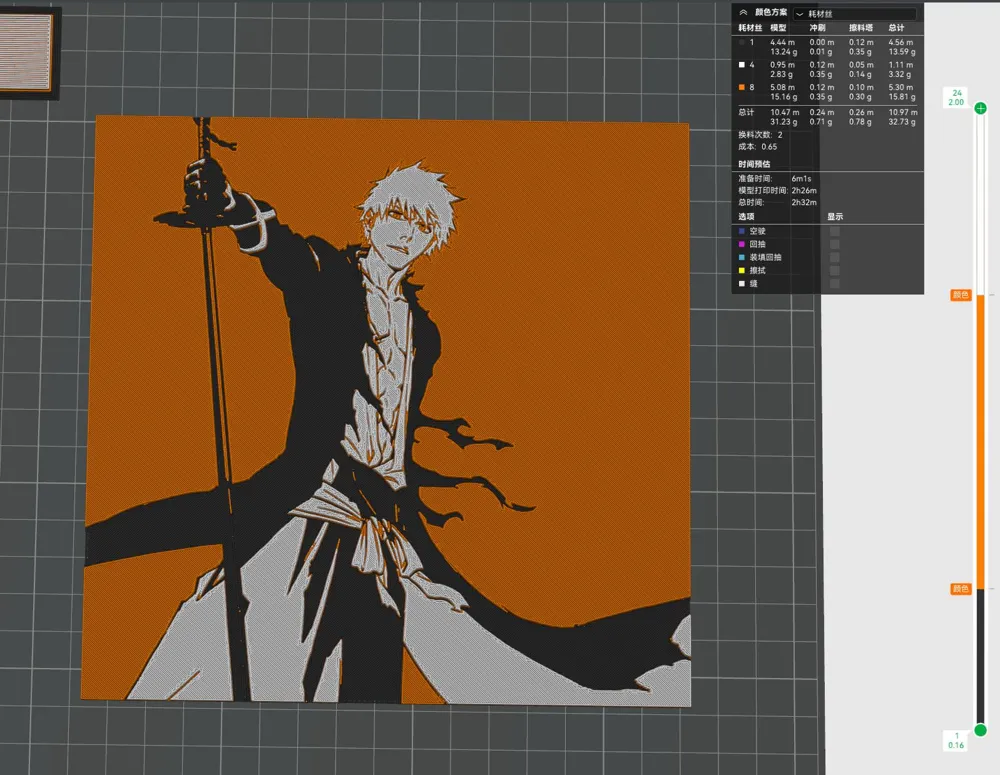Screen dimensions: 1000x775
Task: Click total weight value 32.73 g
Action: pos(902,122)
